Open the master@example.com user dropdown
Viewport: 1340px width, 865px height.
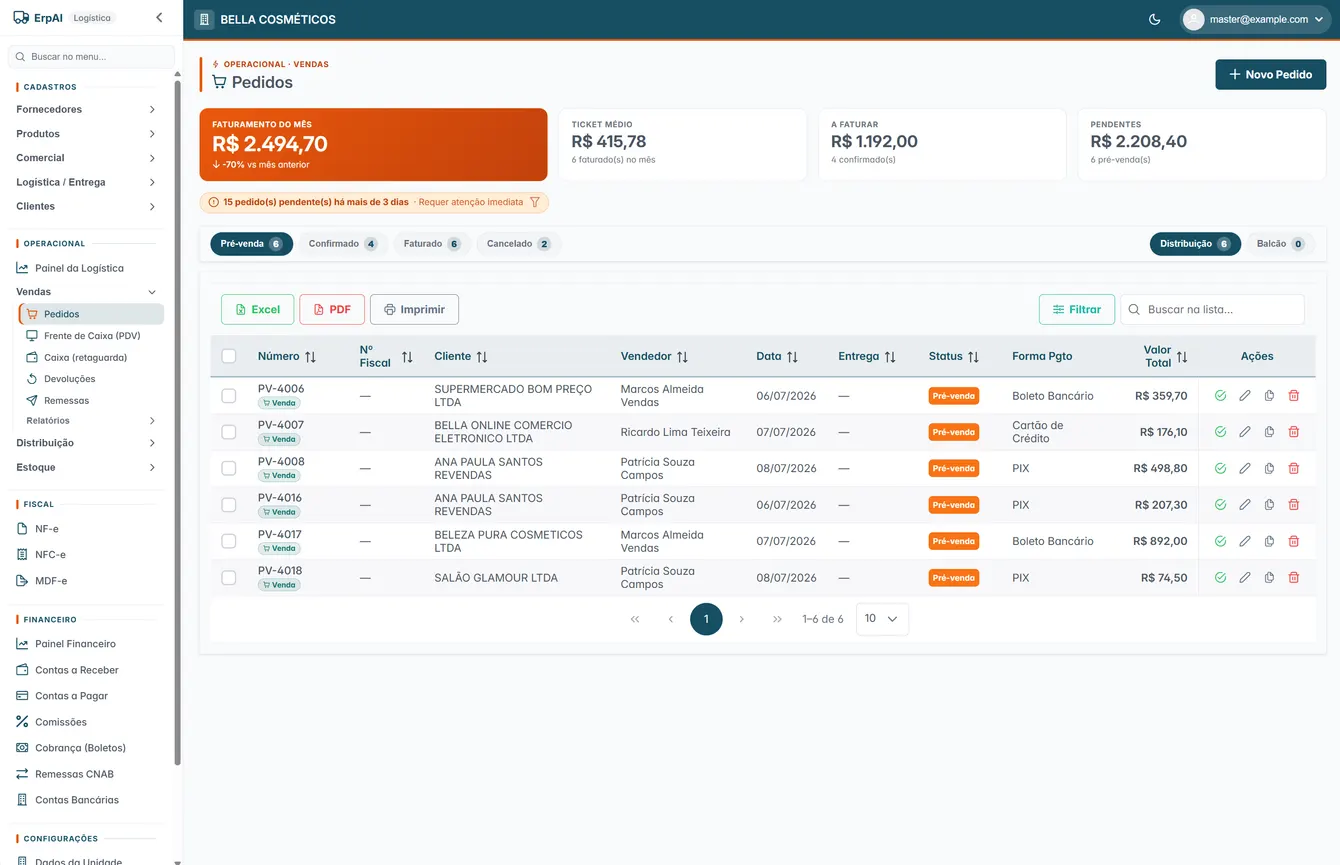pos(1256,19)
